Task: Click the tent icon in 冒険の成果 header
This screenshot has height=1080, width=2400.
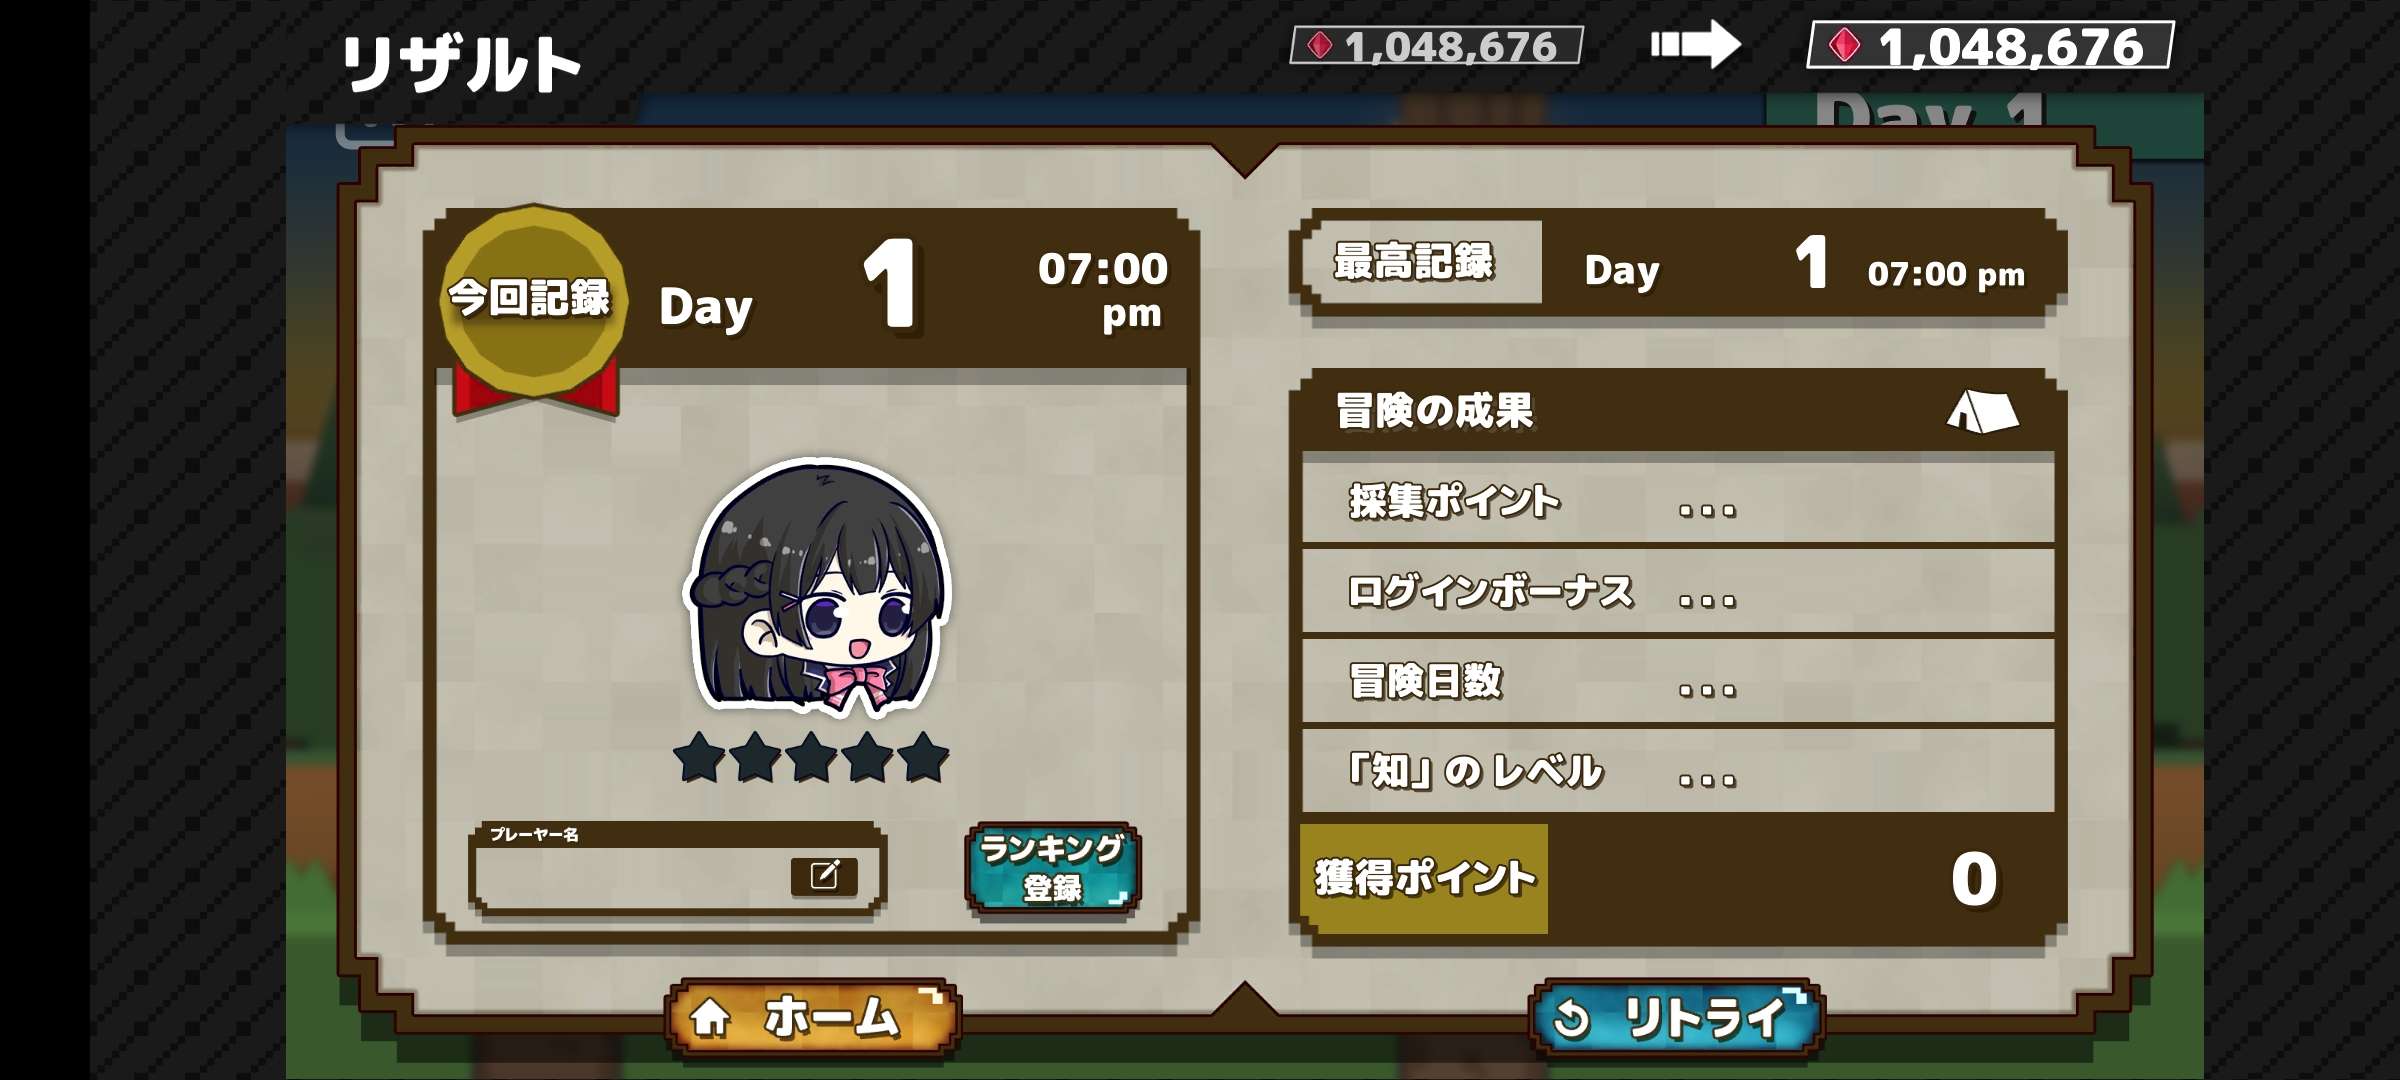Action: 1982,411
